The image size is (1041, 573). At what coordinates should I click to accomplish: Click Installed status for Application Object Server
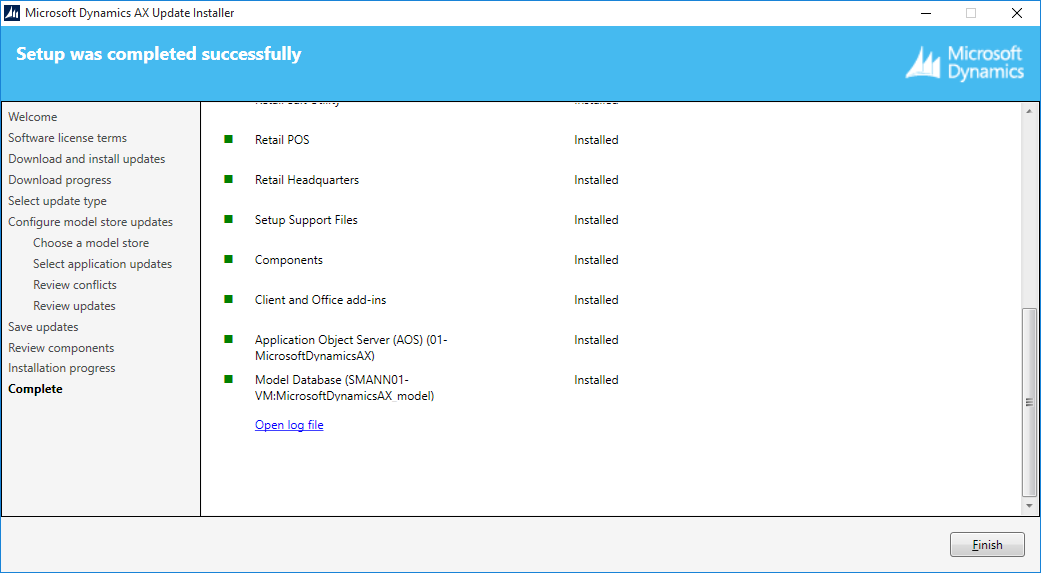(596, 340)
